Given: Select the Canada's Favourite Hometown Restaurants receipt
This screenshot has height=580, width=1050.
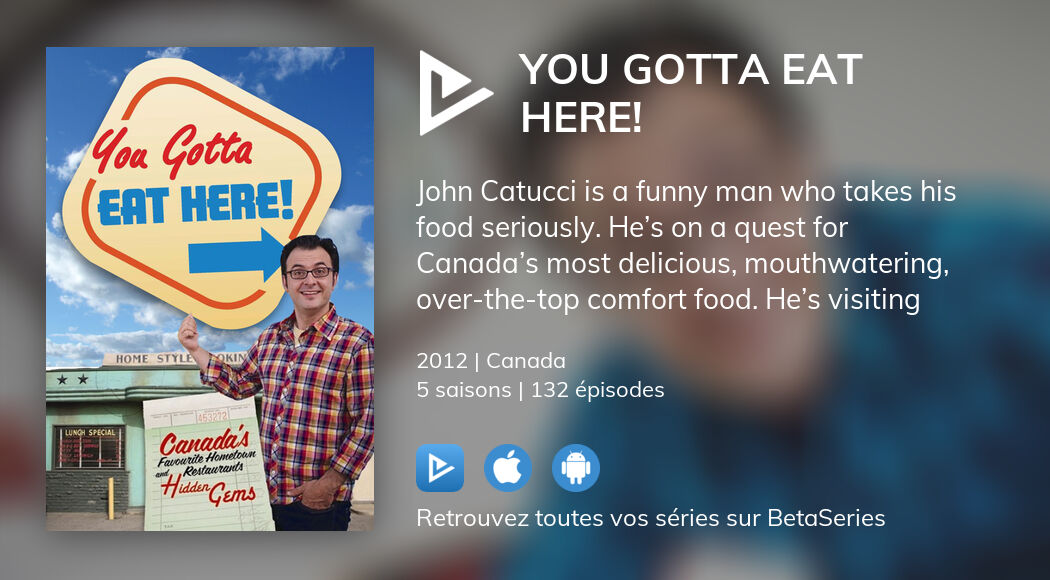Looking at the screenshot, I should 208,463.
